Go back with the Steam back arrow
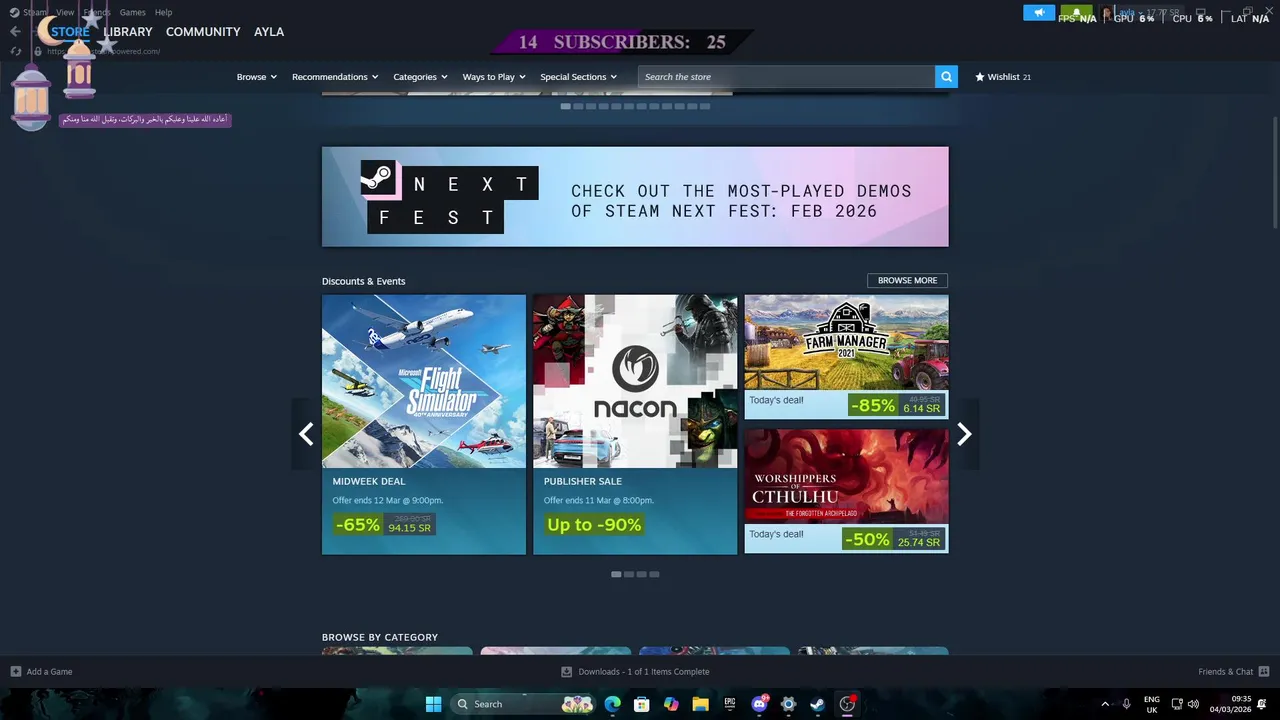This screenshot has width=1280, height=720. [15, 32]
